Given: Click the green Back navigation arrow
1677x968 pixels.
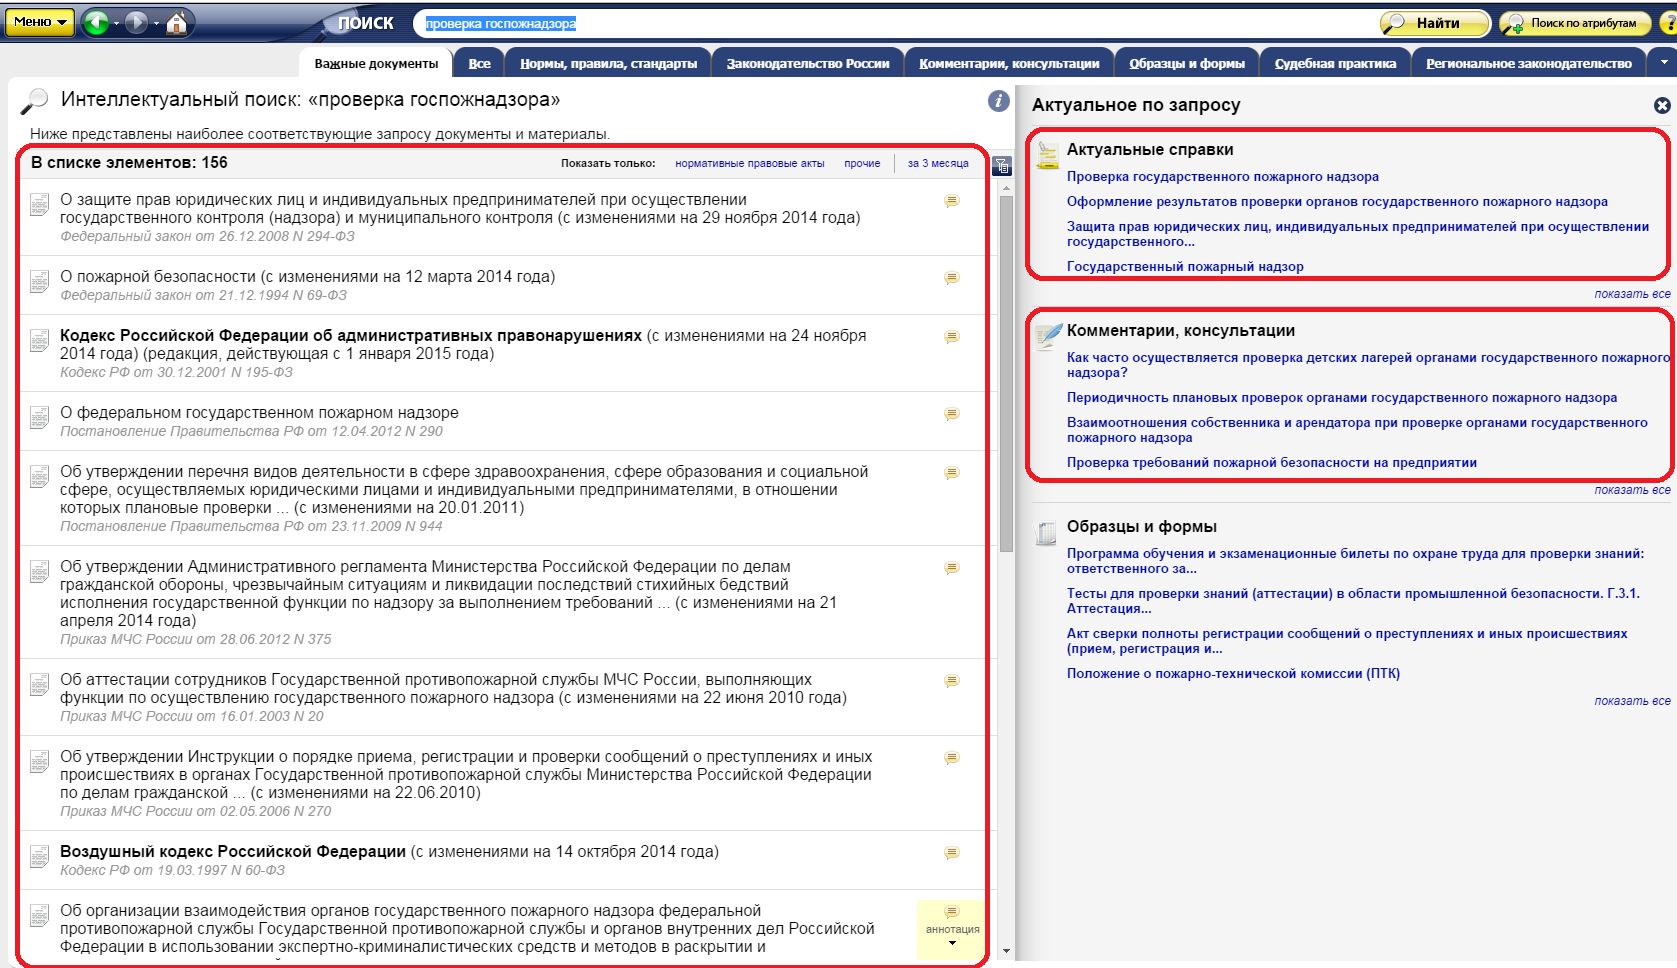Looking at the screenshot, I should 95,22.
